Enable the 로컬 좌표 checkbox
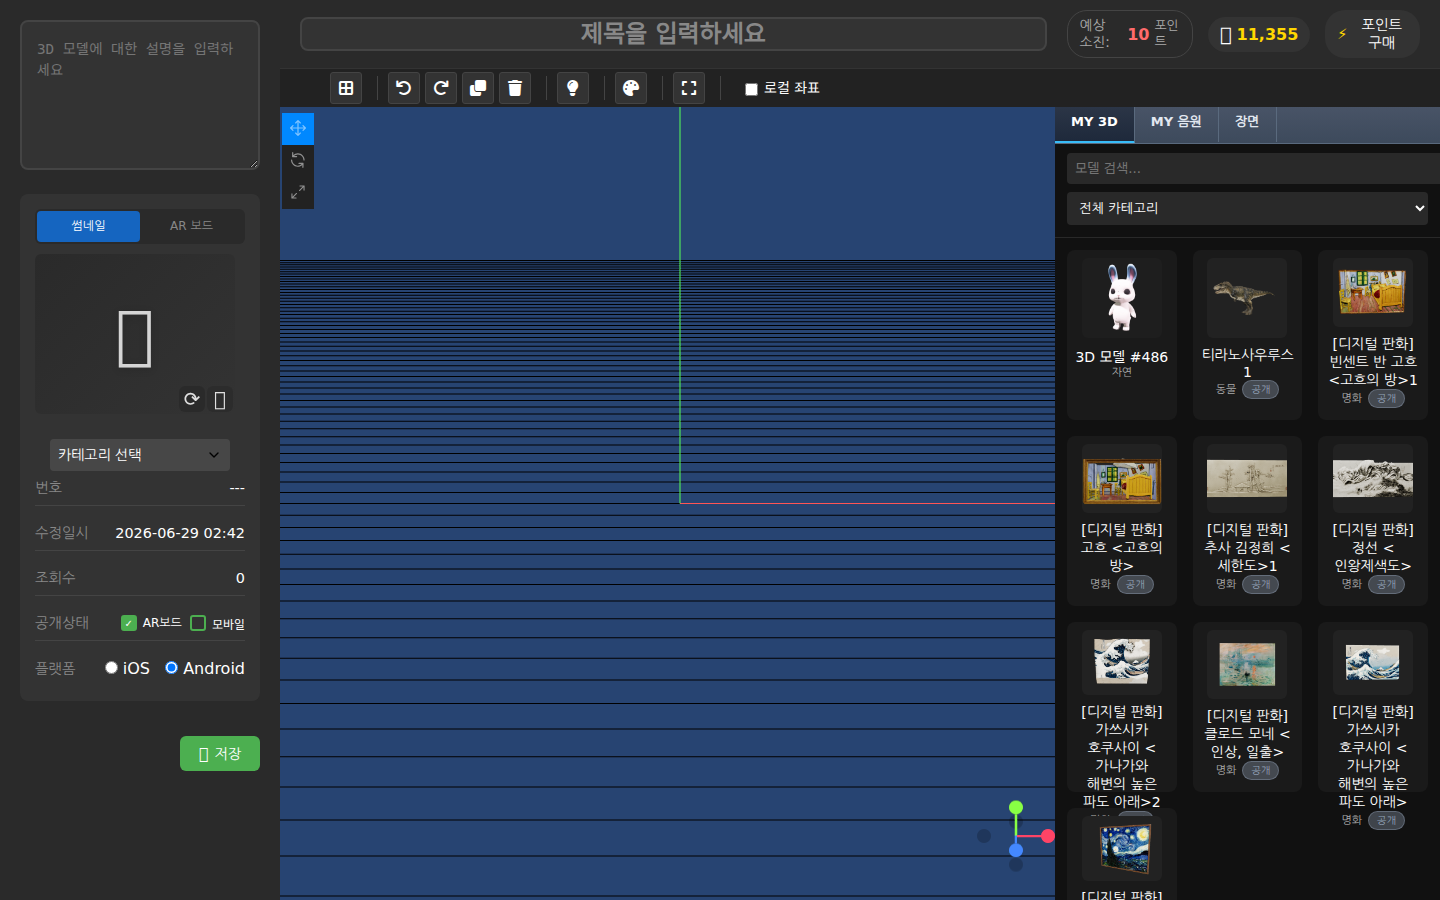This screenshot has height=900, width=1440. [x=751, y=89]
